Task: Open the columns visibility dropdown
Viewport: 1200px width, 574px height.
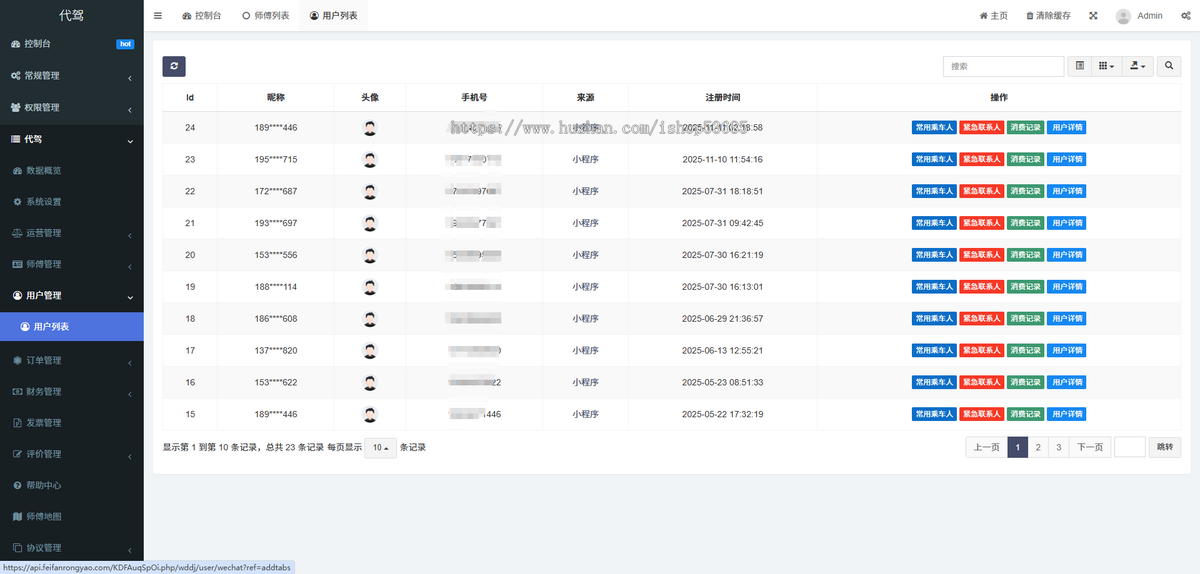Action: pyautogui.click(x=1106, y=66)
